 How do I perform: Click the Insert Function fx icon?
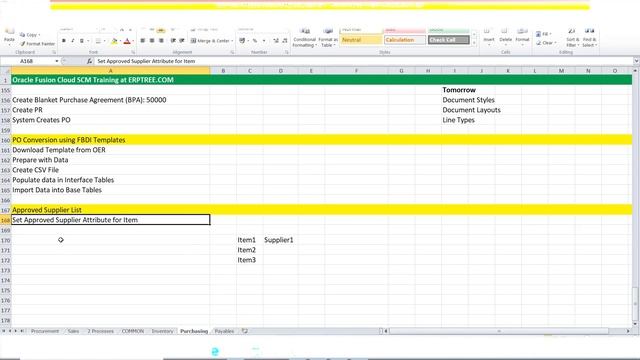(x=89, y=61)
